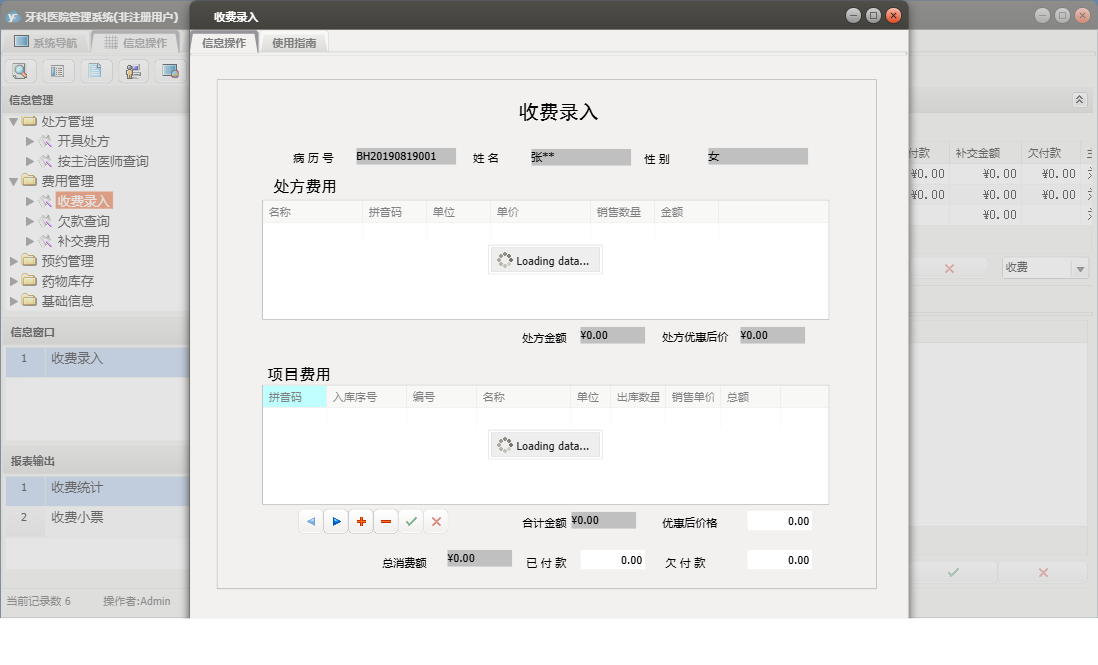1098x665 pixels.
Task: Add a new record with the plus icon
Action: pos(361,521)
